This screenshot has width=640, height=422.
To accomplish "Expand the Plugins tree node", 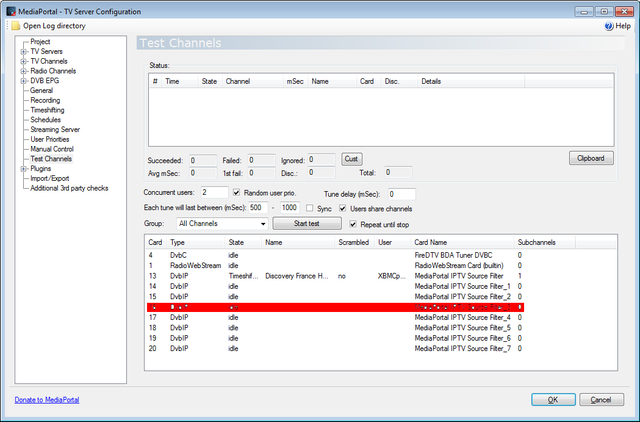I will pos(23,169).
